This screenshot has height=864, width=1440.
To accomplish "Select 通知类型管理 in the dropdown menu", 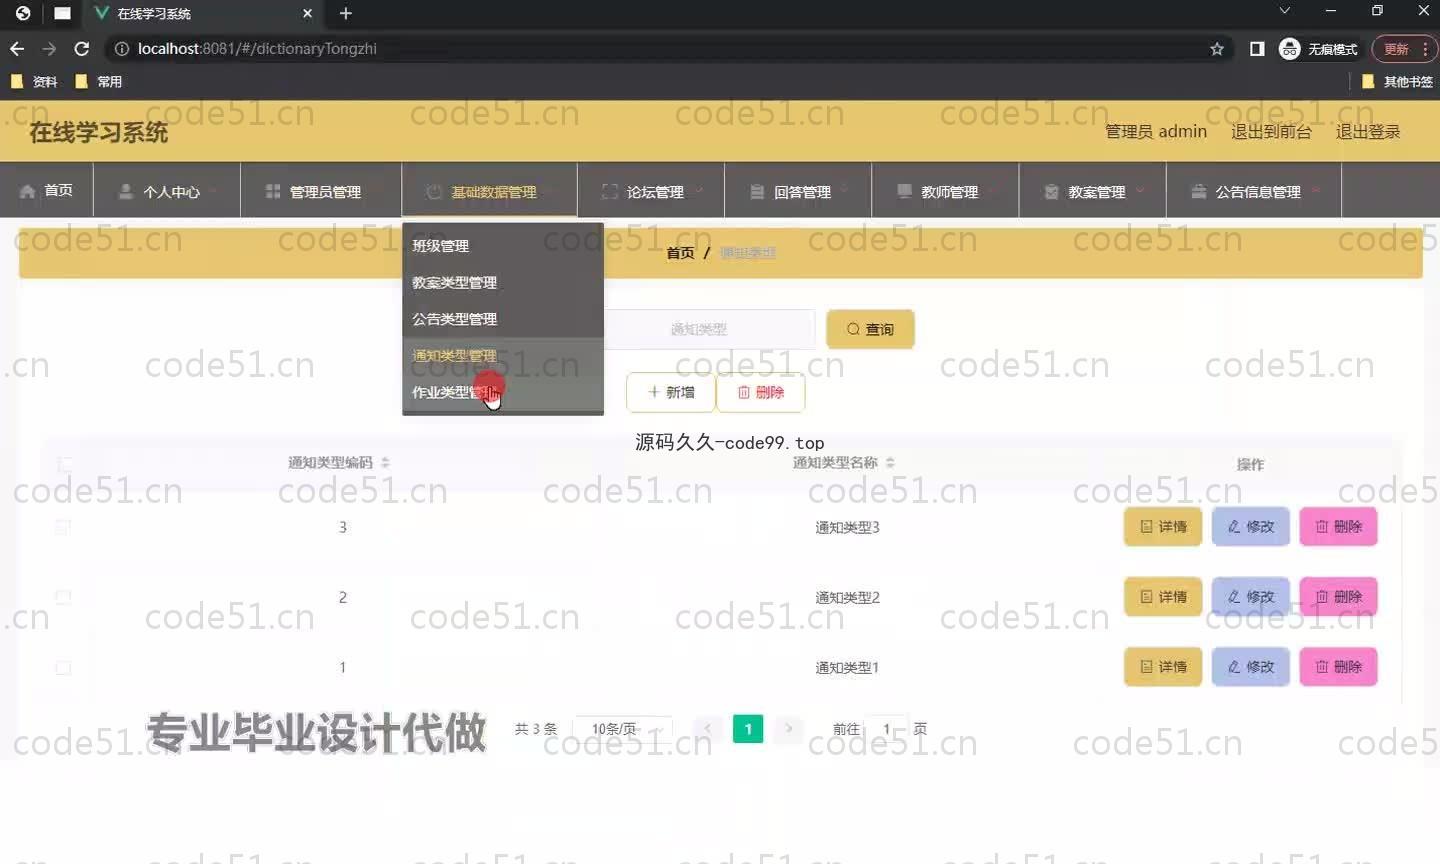I will [x=502, y=356].
